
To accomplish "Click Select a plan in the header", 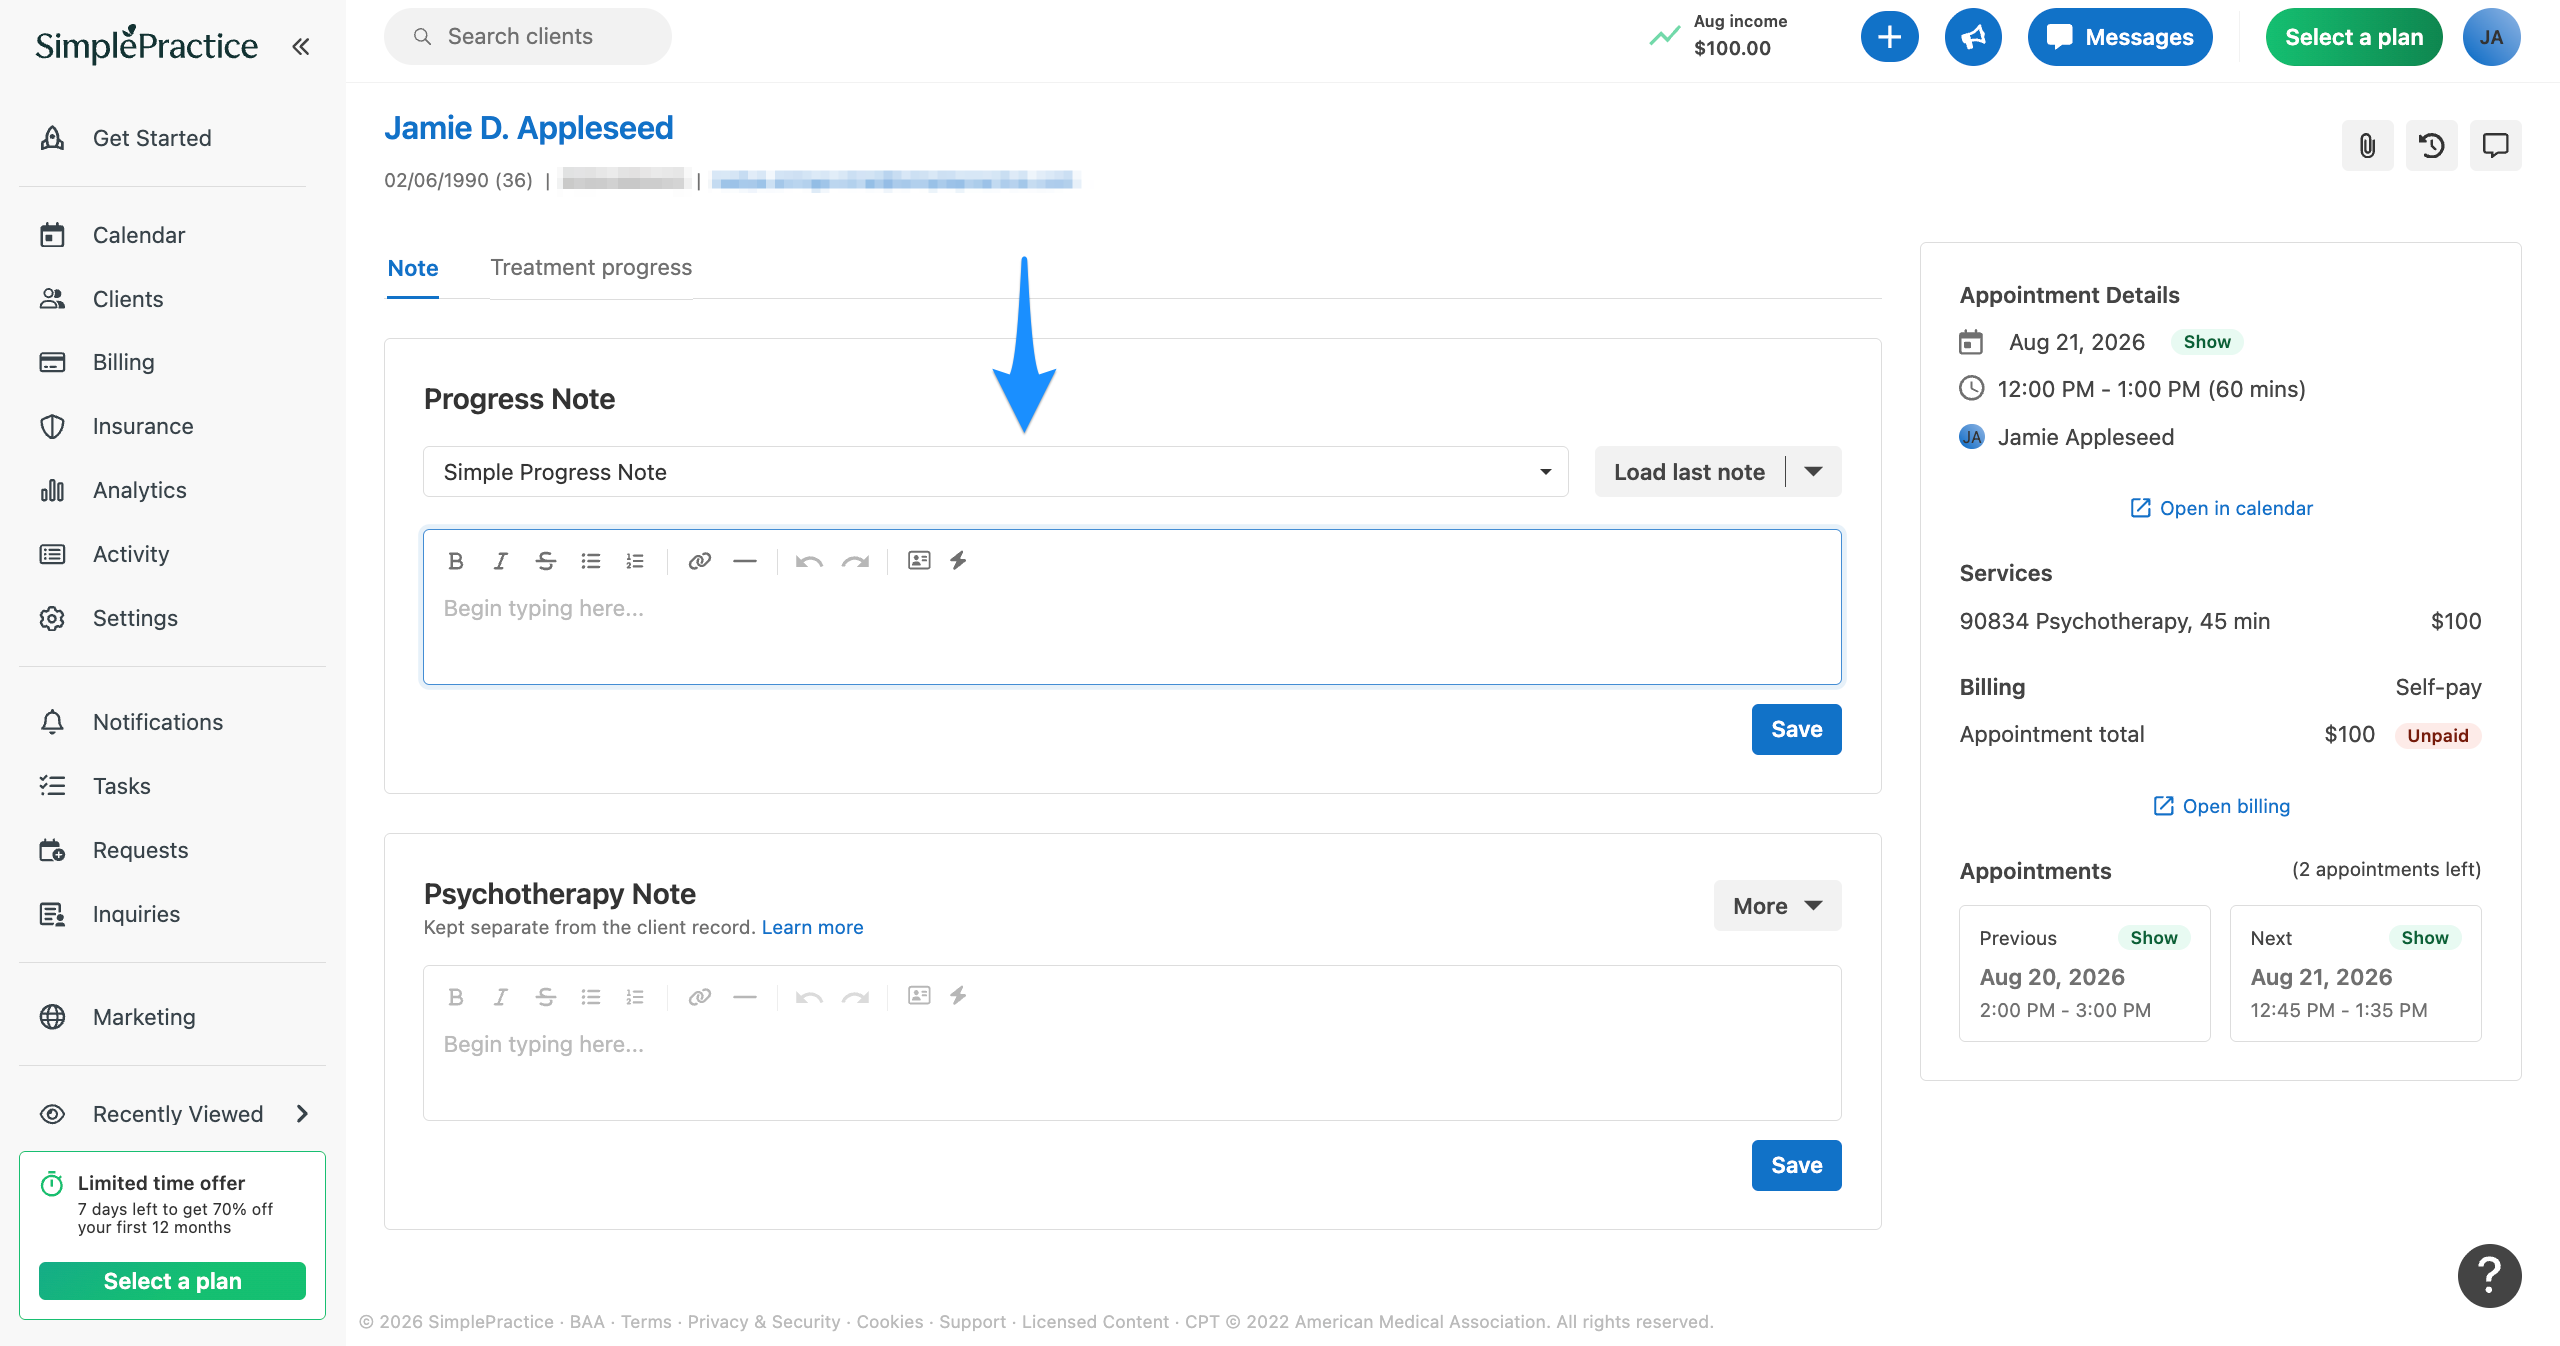I will [x=2354, y=37].
